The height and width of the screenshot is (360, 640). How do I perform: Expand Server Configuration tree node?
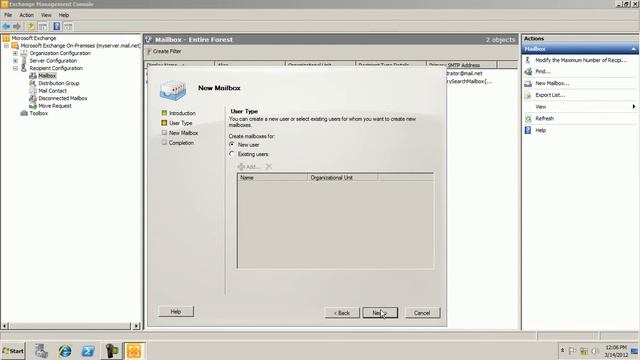15,61
